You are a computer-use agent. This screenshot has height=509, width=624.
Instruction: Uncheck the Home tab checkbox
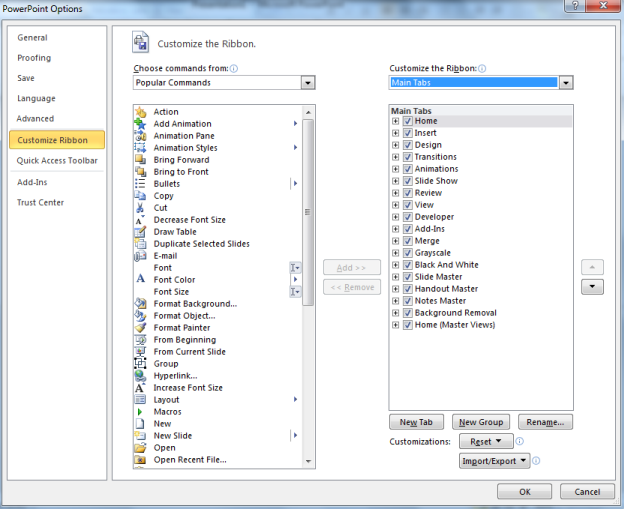[x=408, y=121]
